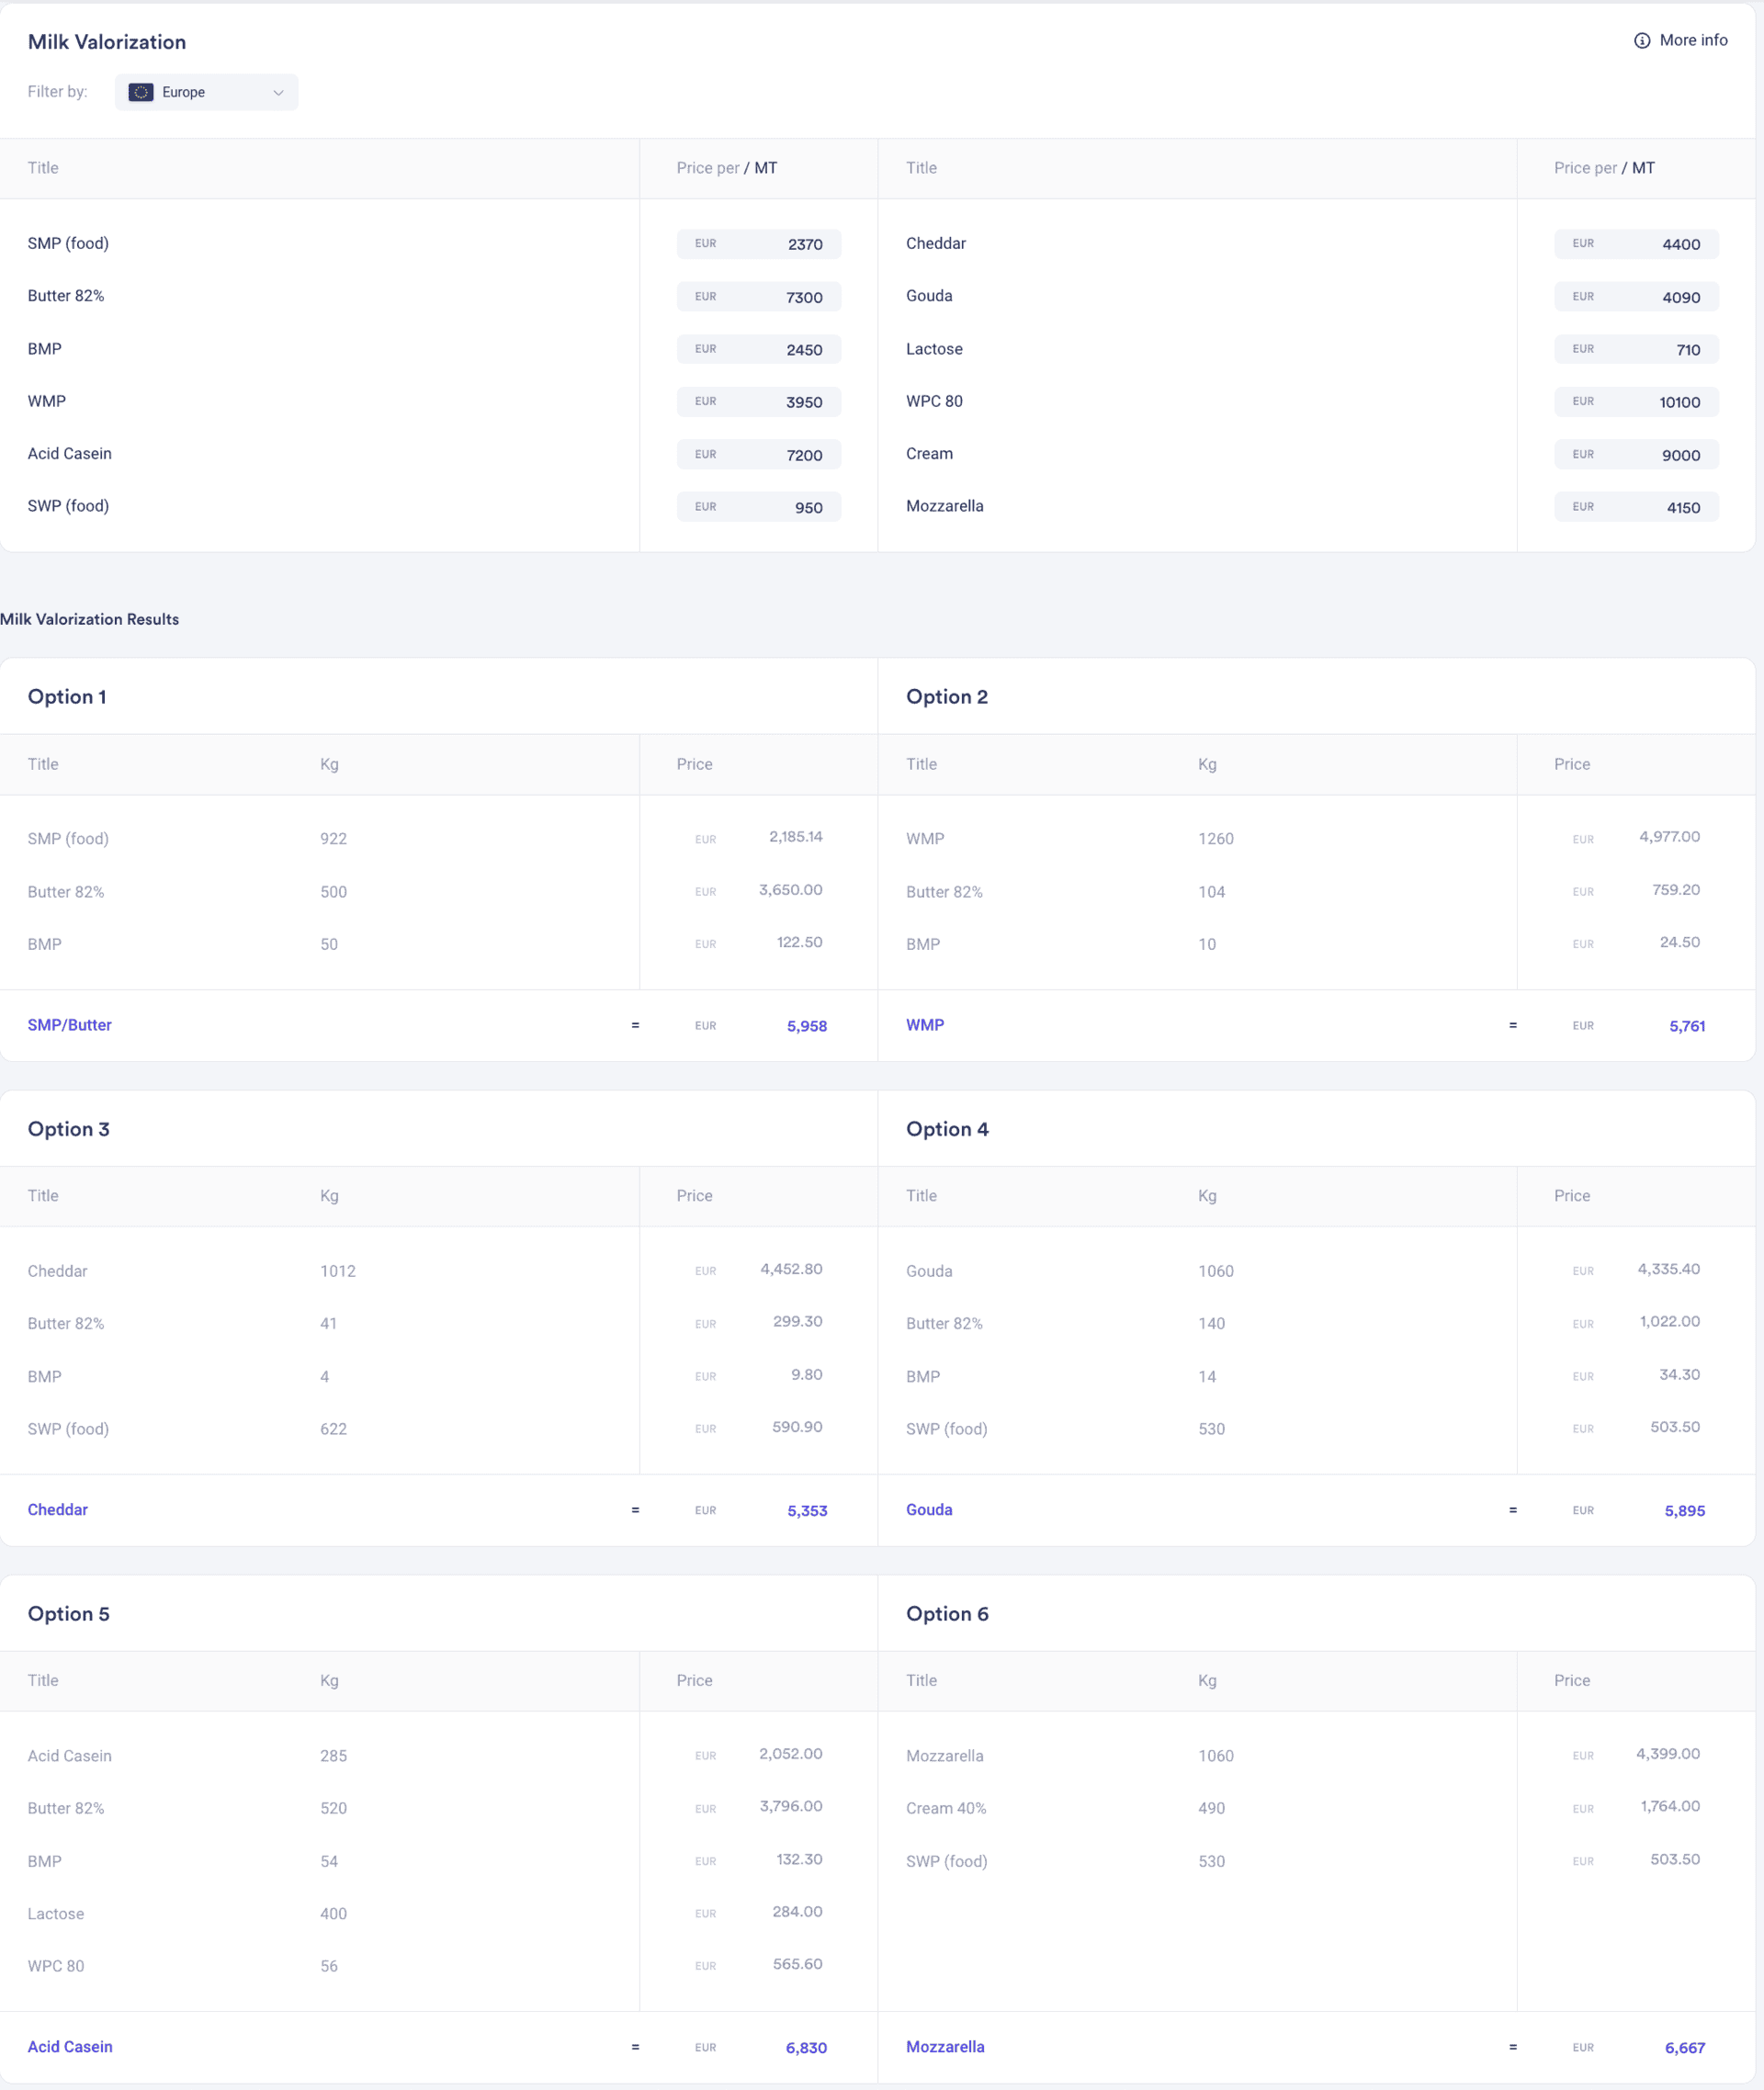
Task: Select the Option 2 total 5,761
Action: pos(1687,1026)
